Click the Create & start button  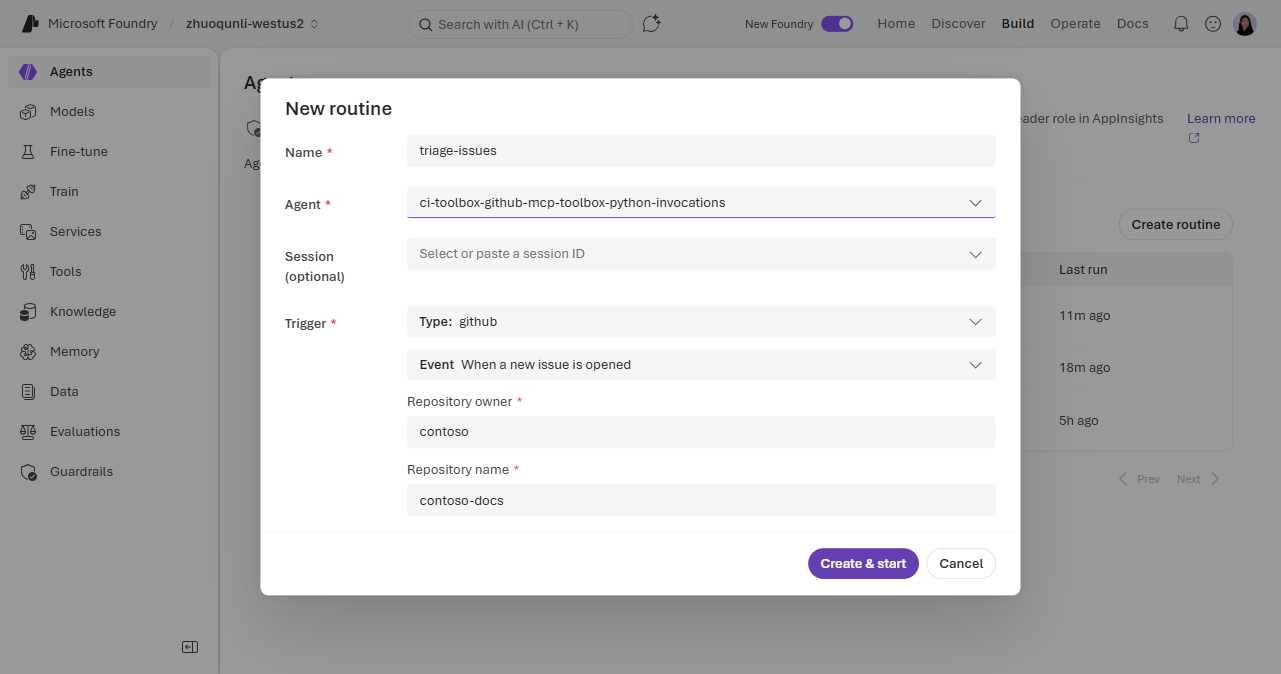point(863,563)
